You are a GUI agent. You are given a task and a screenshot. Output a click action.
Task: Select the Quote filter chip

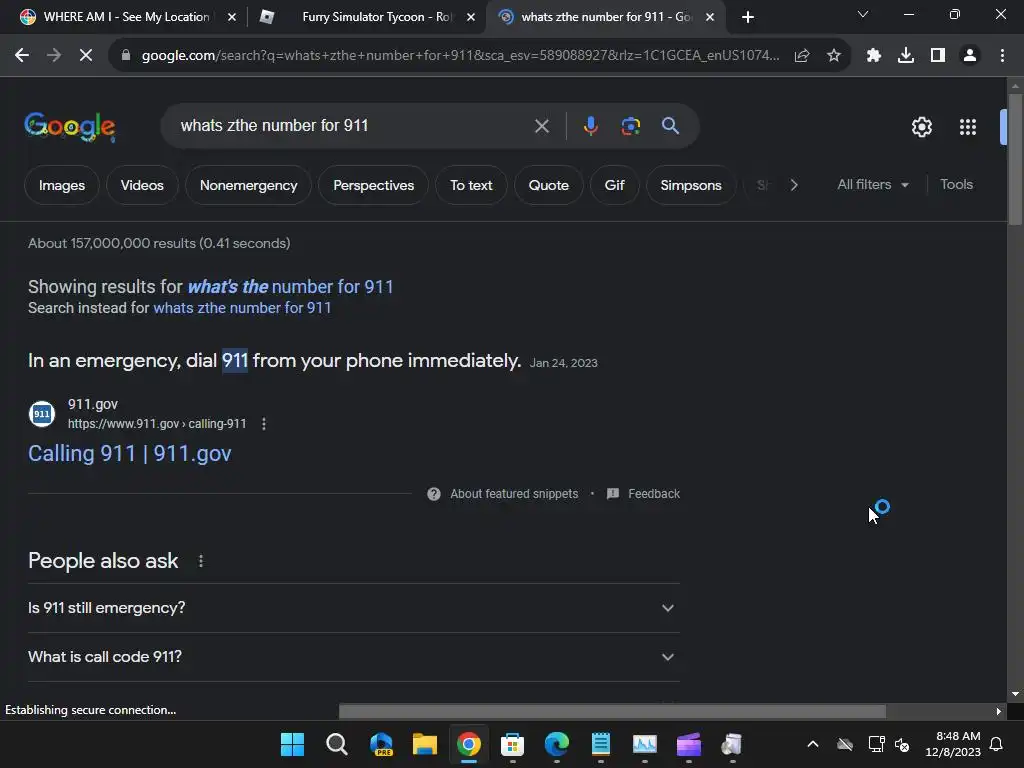[x=549, y=185]
